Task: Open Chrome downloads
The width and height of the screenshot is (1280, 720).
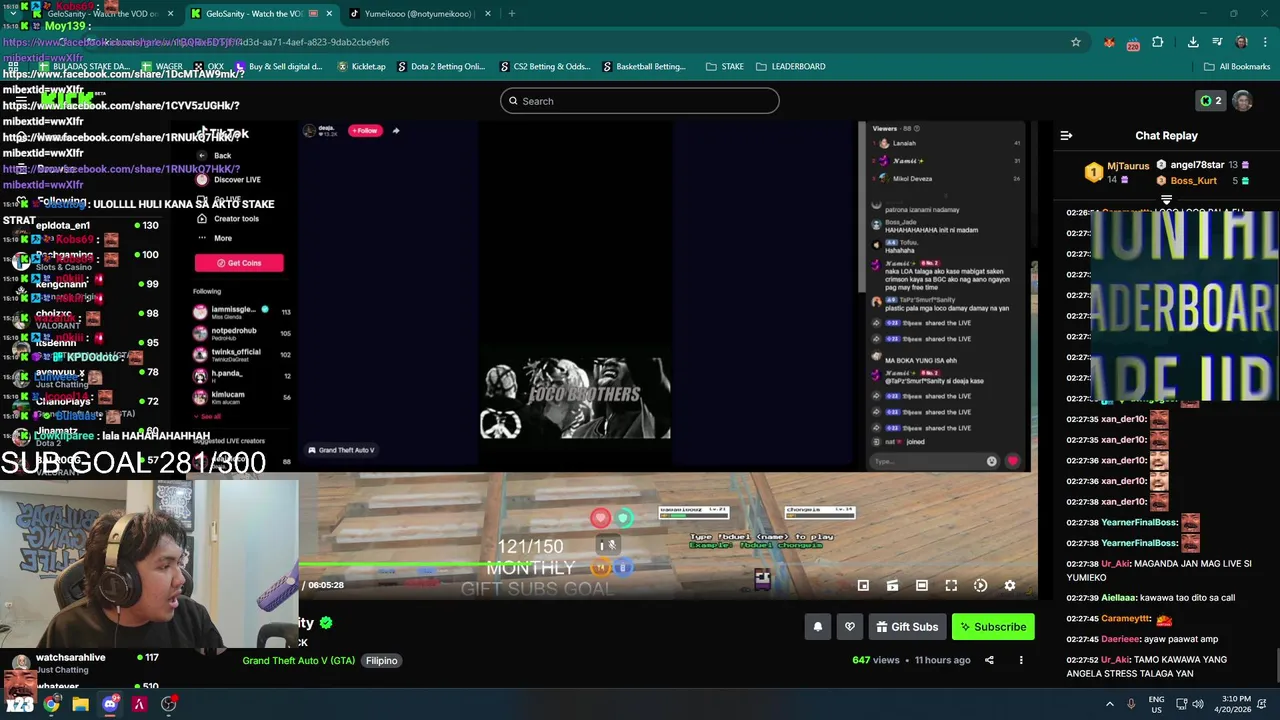Action: (x=1193, y=42)
